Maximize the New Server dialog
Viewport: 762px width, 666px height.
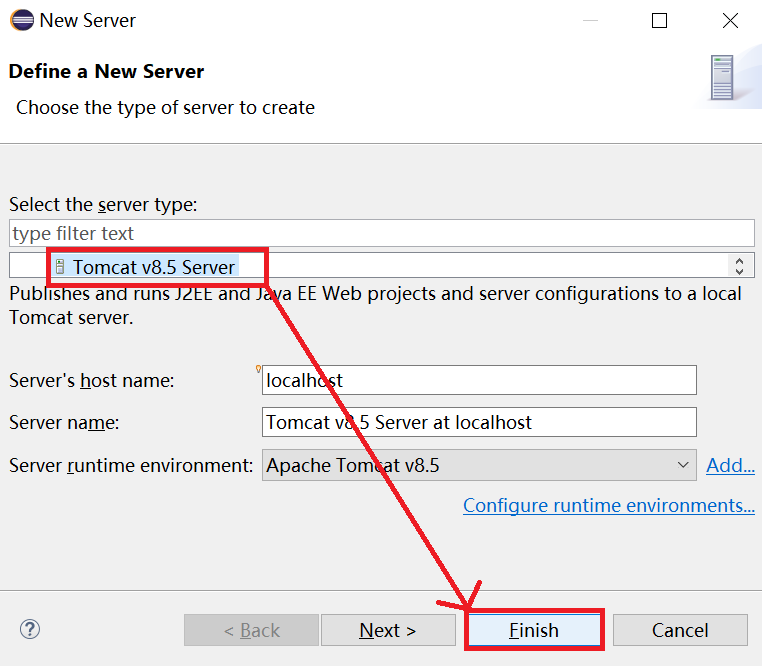click(659, 20)
